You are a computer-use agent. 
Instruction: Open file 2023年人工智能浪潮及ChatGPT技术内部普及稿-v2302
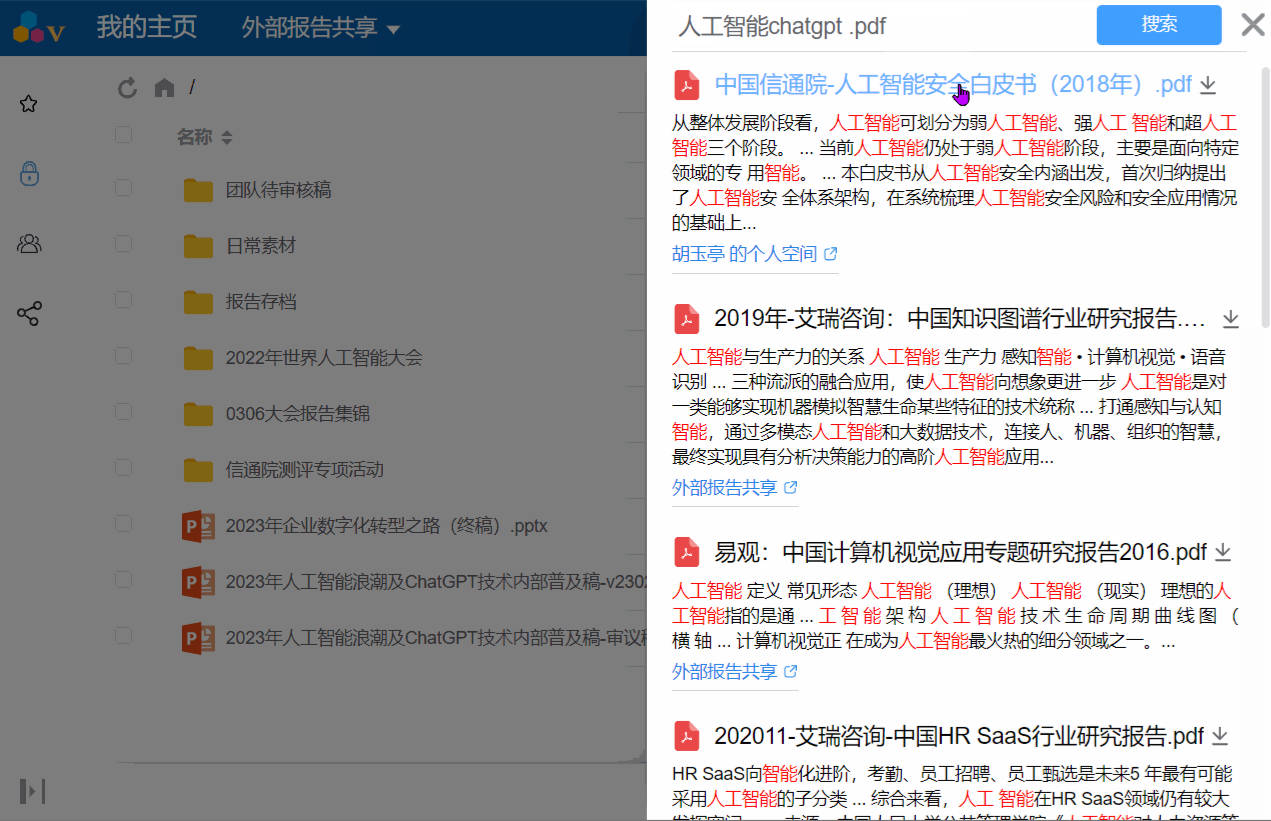point(436,582)
